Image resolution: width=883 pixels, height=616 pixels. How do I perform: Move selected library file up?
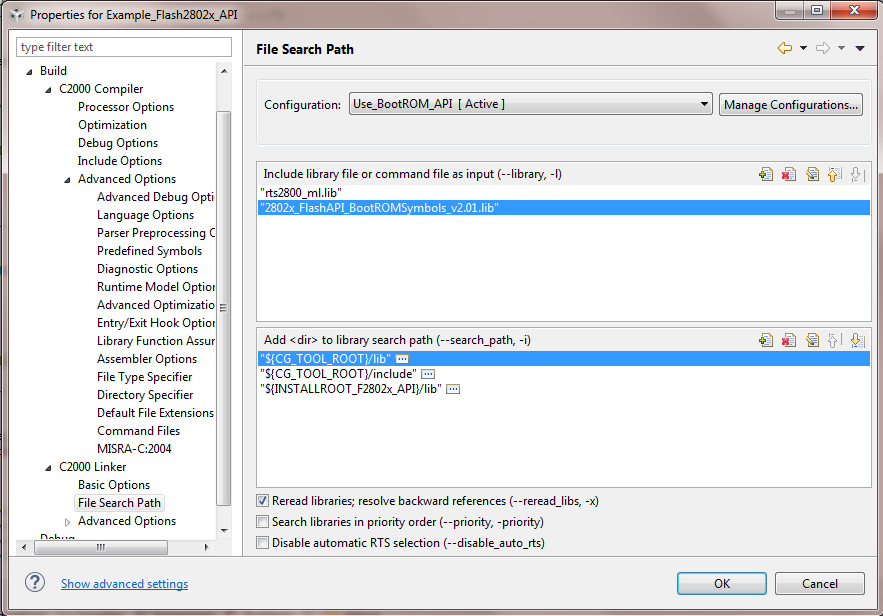point(833,174)
